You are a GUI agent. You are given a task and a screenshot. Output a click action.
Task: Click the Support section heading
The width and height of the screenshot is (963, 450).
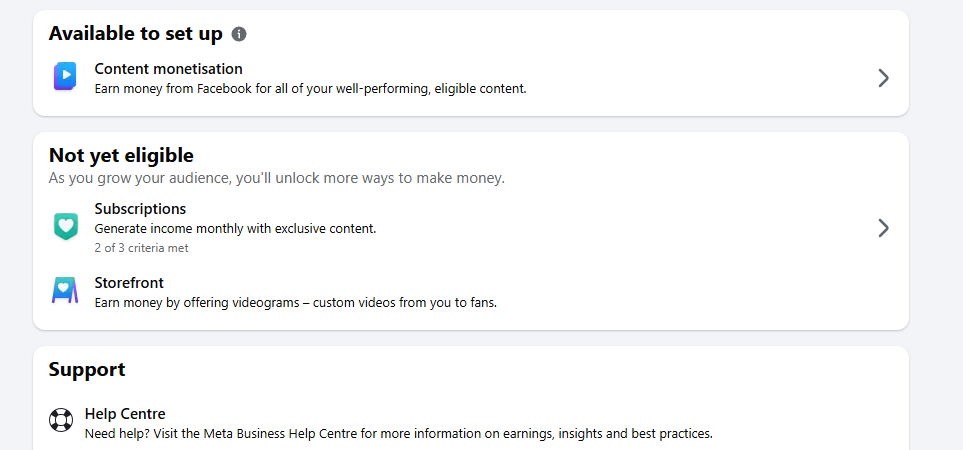87,369
